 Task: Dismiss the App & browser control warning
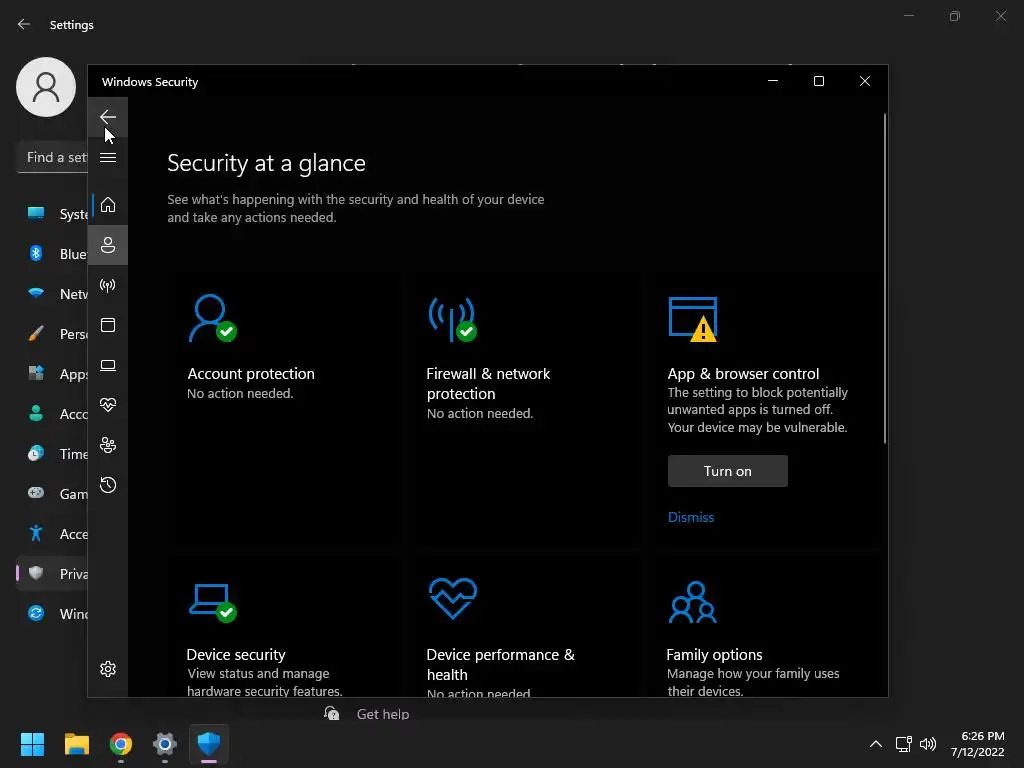[x=691, y=517]
